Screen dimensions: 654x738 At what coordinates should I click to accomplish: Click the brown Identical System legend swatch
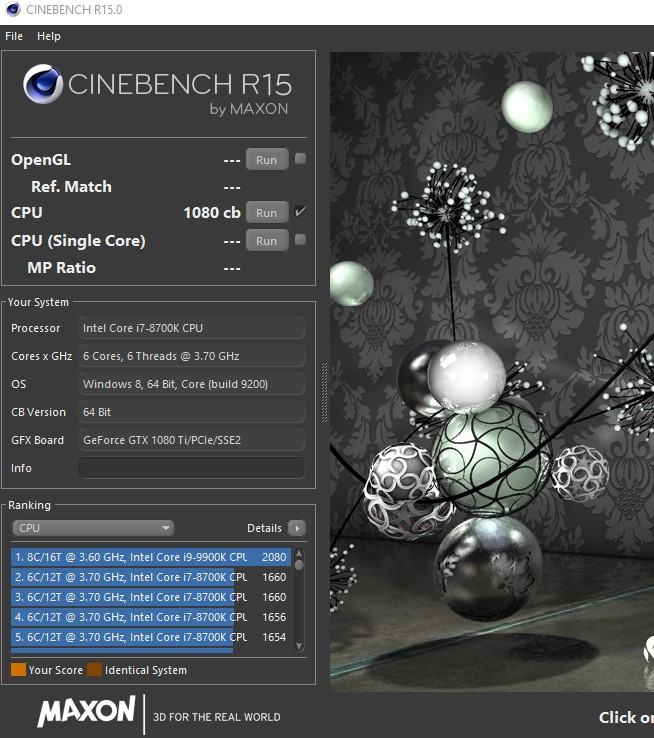95,669
